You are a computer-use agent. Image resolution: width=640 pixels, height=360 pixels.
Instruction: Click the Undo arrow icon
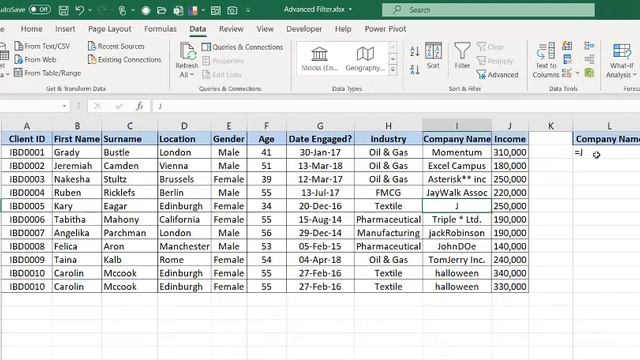80,10
